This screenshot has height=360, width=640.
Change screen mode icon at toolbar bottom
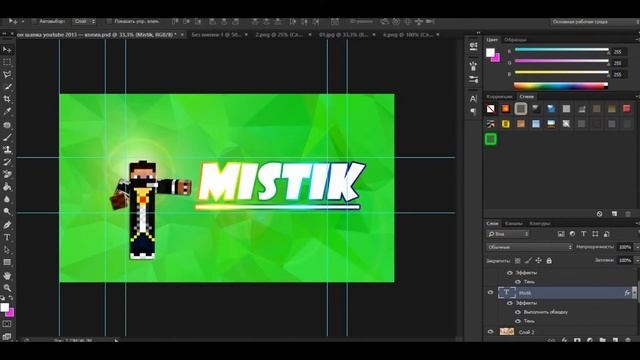[x=7, y=336]
